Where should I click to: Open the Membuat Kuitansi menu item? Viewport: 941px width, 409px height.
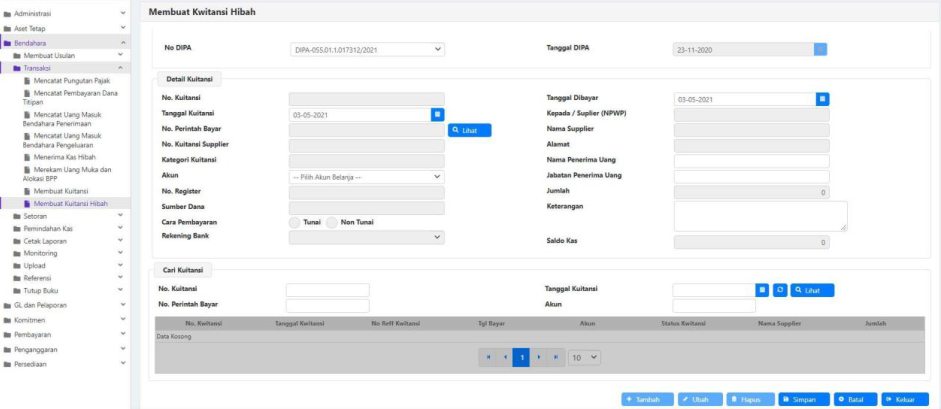(61, 190)
